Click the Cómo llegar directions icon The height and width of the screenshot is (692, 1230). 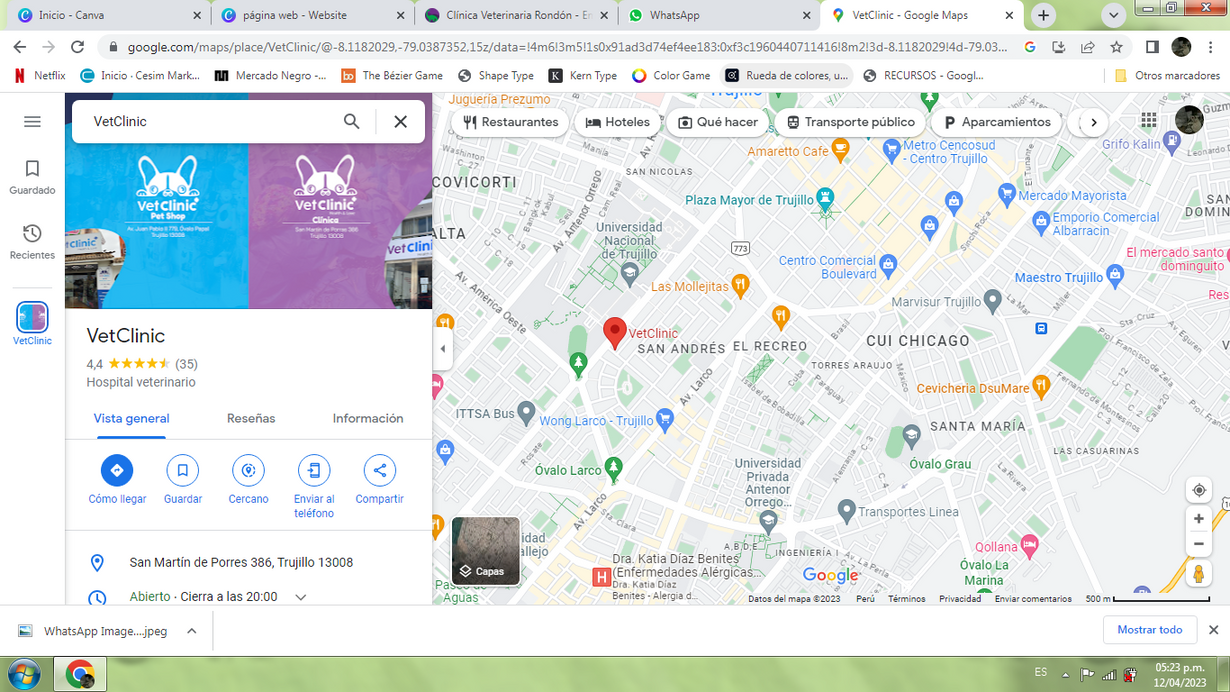pyautogui.click(x=117, y=470)
